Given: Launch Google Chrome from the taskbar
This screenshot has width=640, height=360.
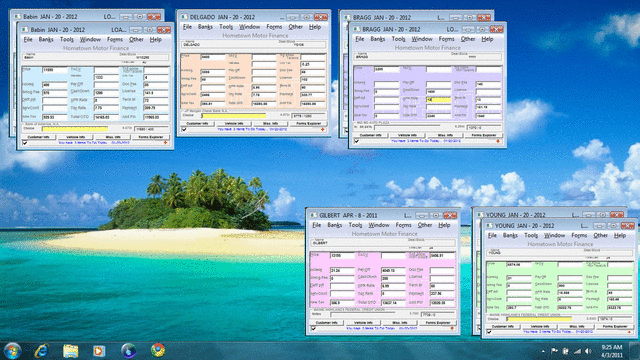Looking at the screenshot, I should (158, 350).
